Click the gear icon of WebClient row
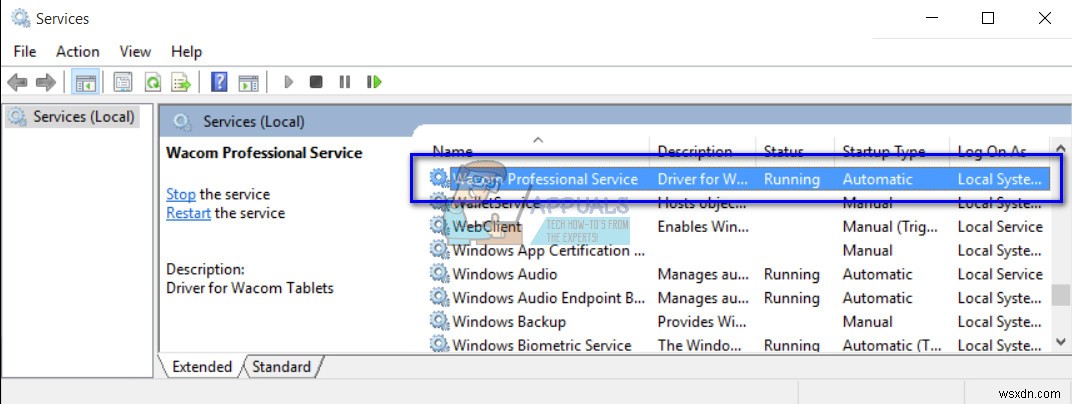This screenshot has height=404, width=1072. (x=439, y=226)
